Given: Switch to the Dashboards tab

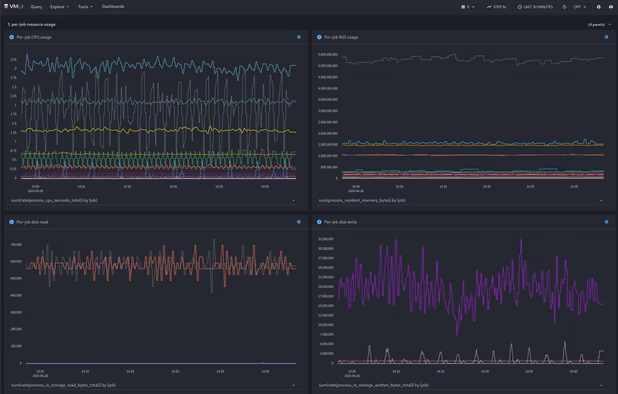Looking at the screenshot, I should pyautogui.click(x=113, y=7).
